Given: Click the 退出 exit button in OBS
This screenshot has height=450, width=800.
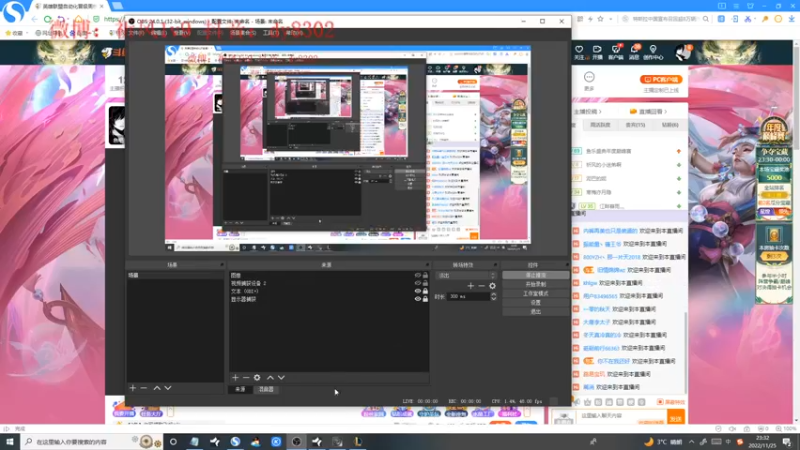Looking at the screenshot, I should point(536,312).
